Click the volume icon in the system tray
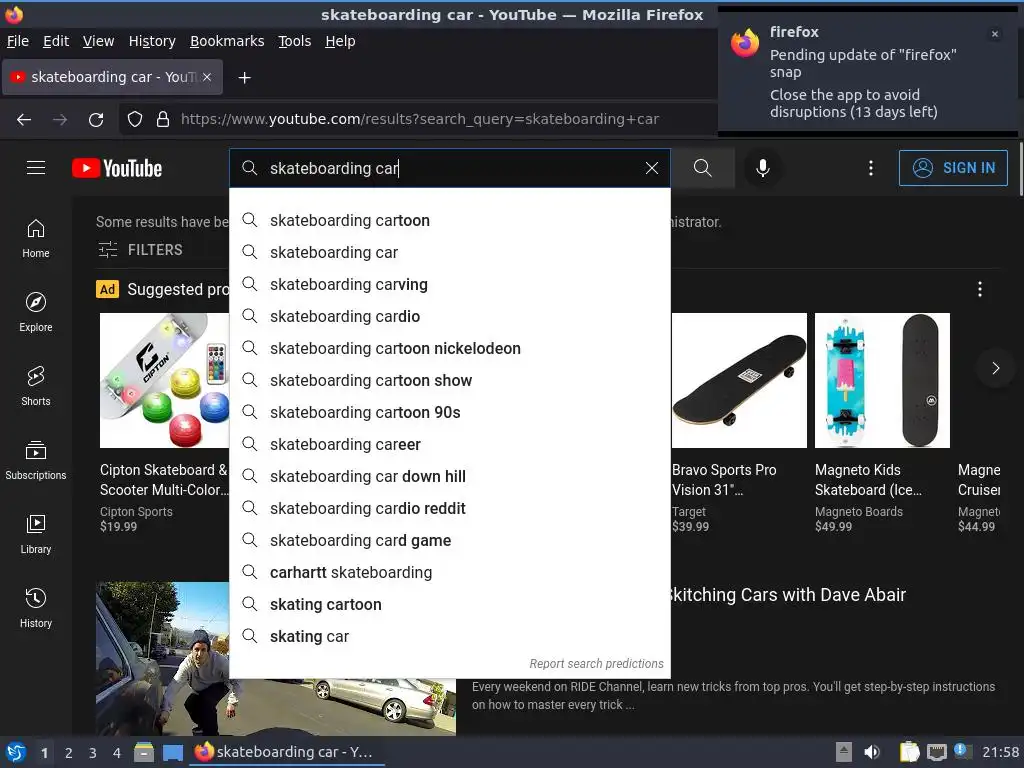1024x768 pixels. pos(872,752)
